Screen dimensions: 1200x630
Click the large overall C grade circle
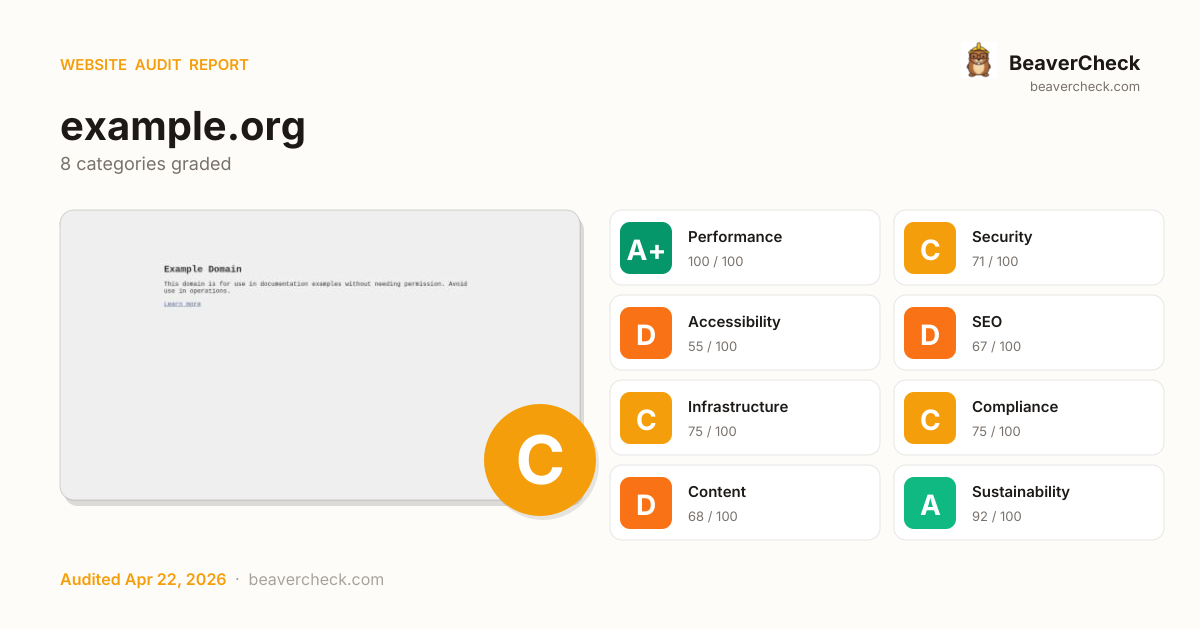coord(539,460)
